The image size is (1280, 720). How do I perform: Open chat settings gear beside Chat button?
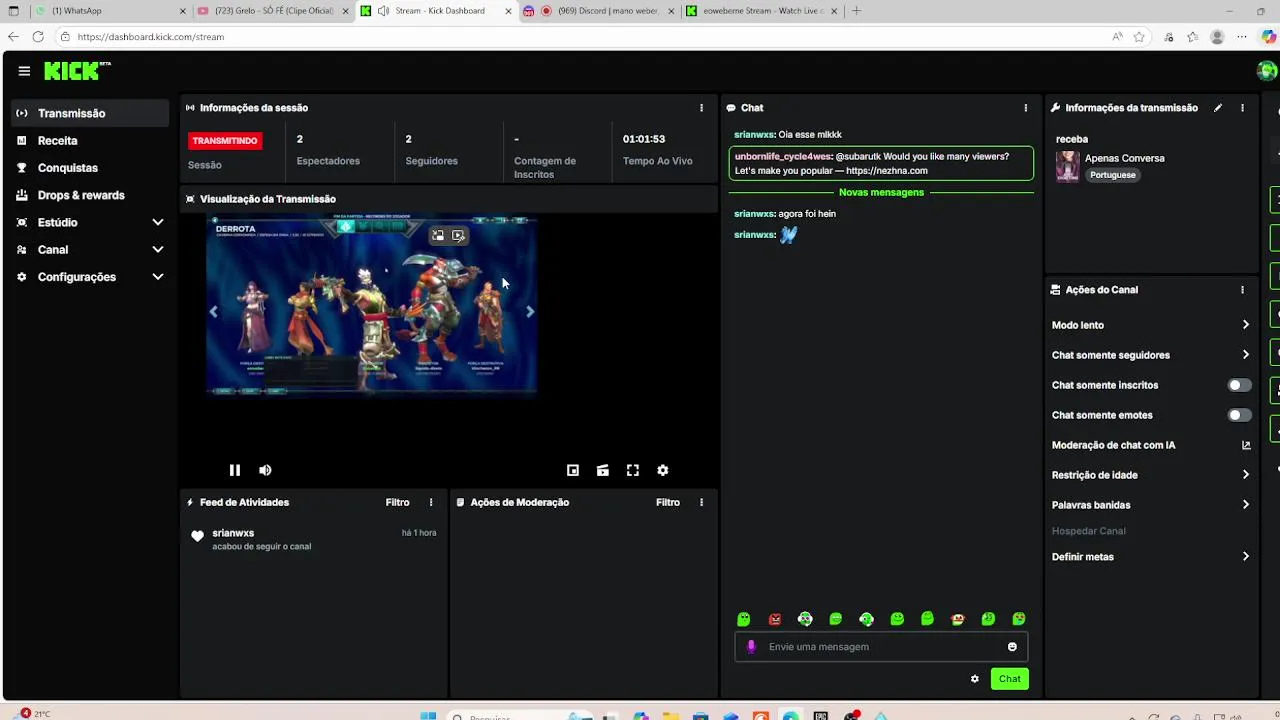tap(975, 679)
